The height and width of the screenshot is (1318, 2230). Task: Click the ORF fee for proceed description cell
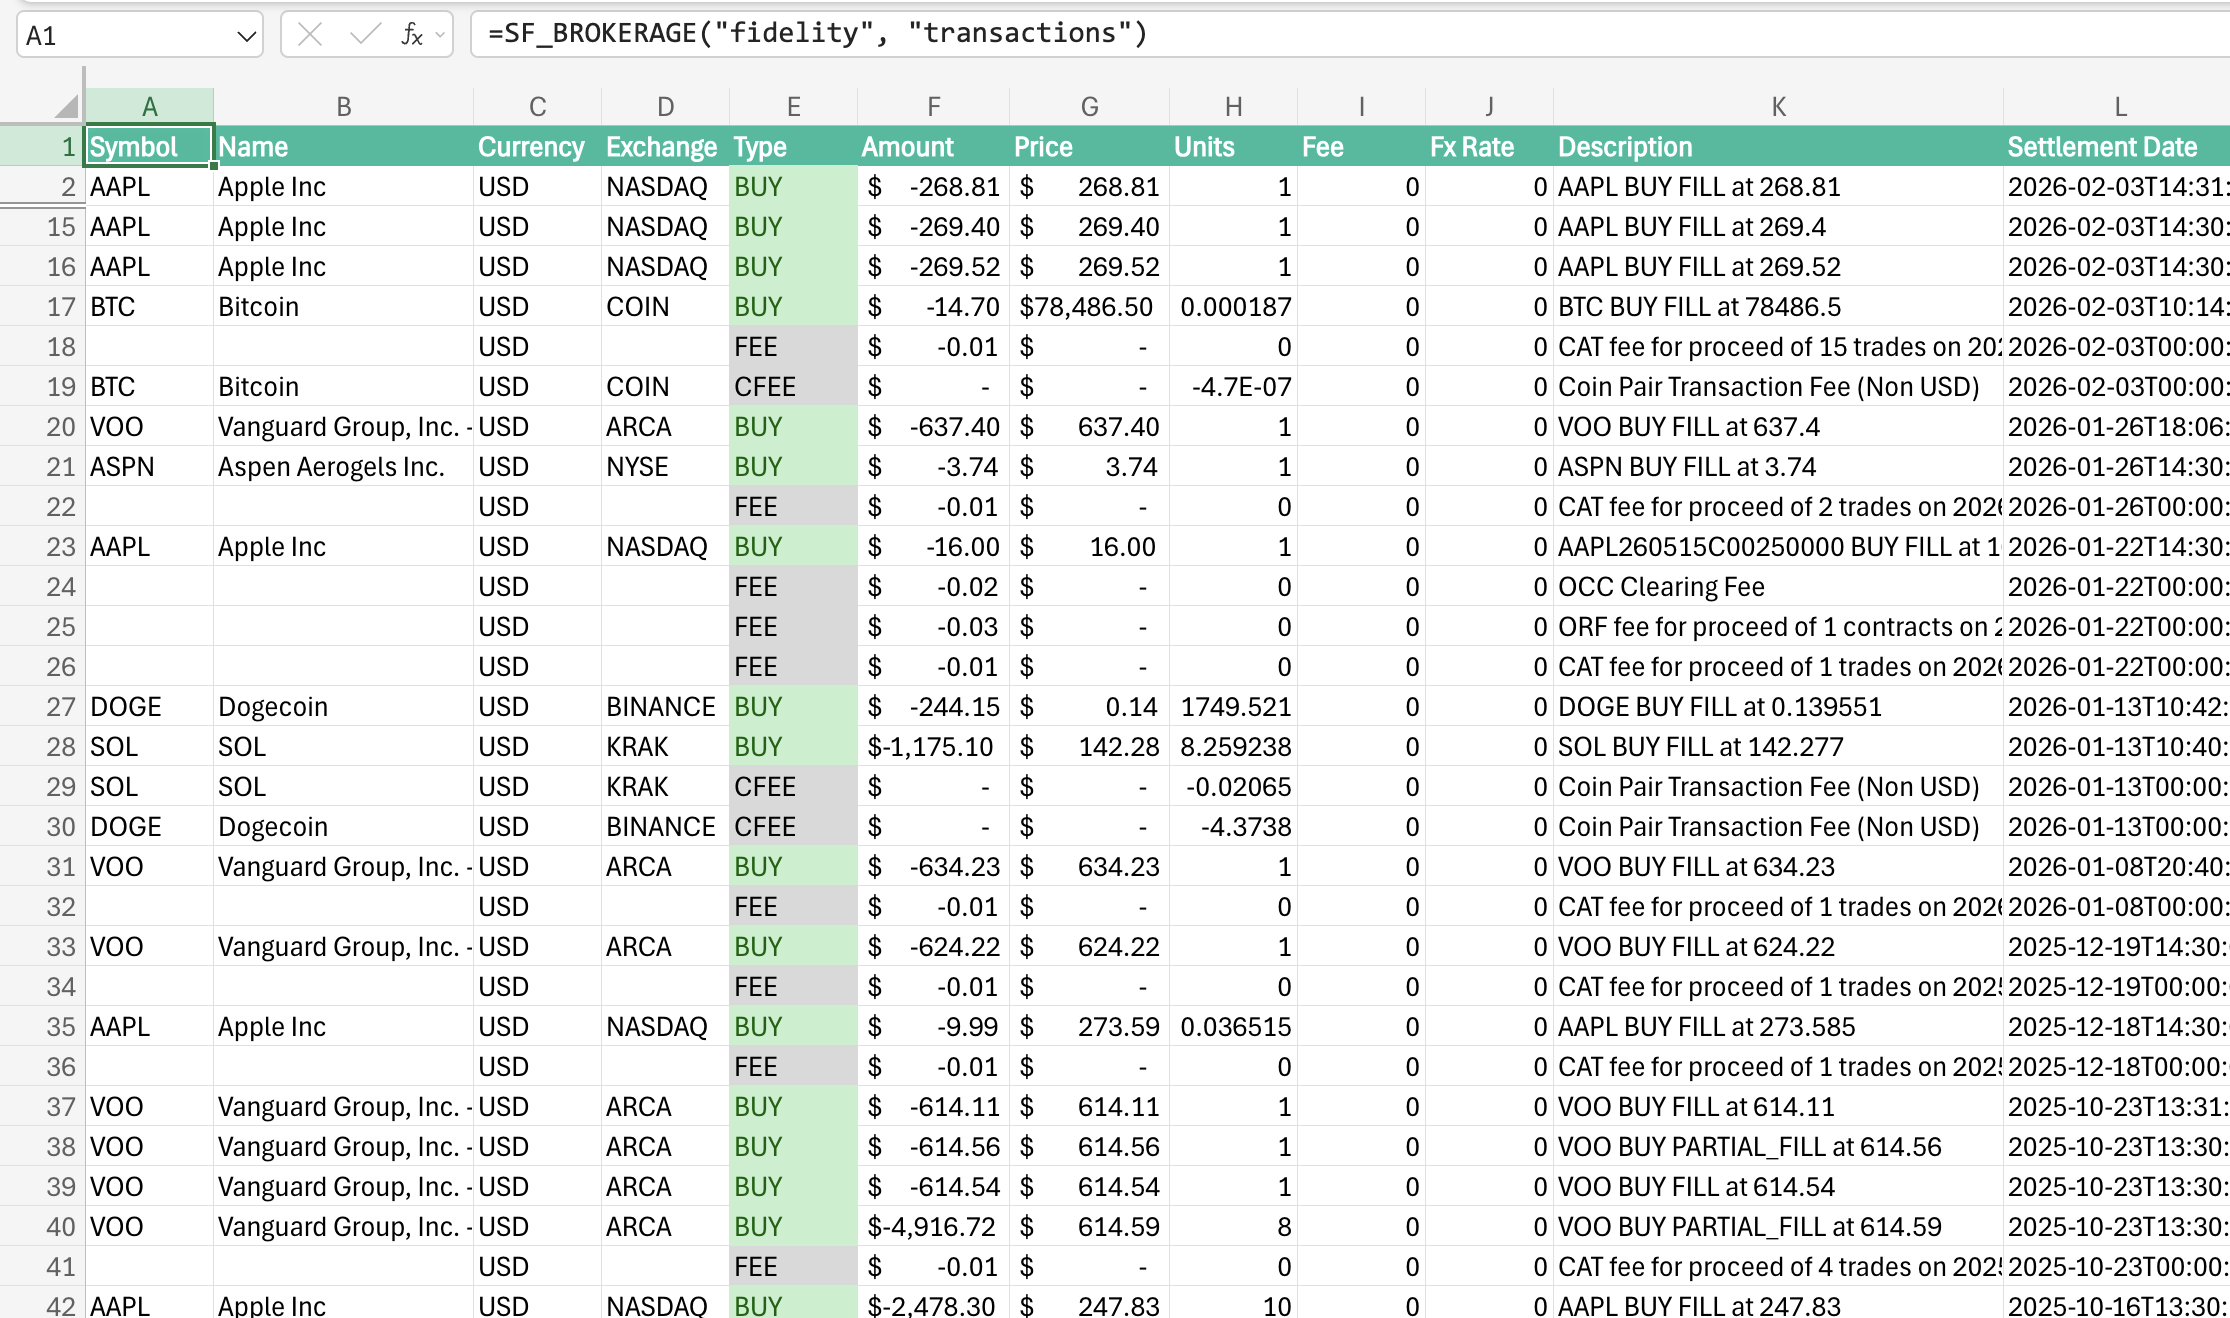pos(1778,626)
